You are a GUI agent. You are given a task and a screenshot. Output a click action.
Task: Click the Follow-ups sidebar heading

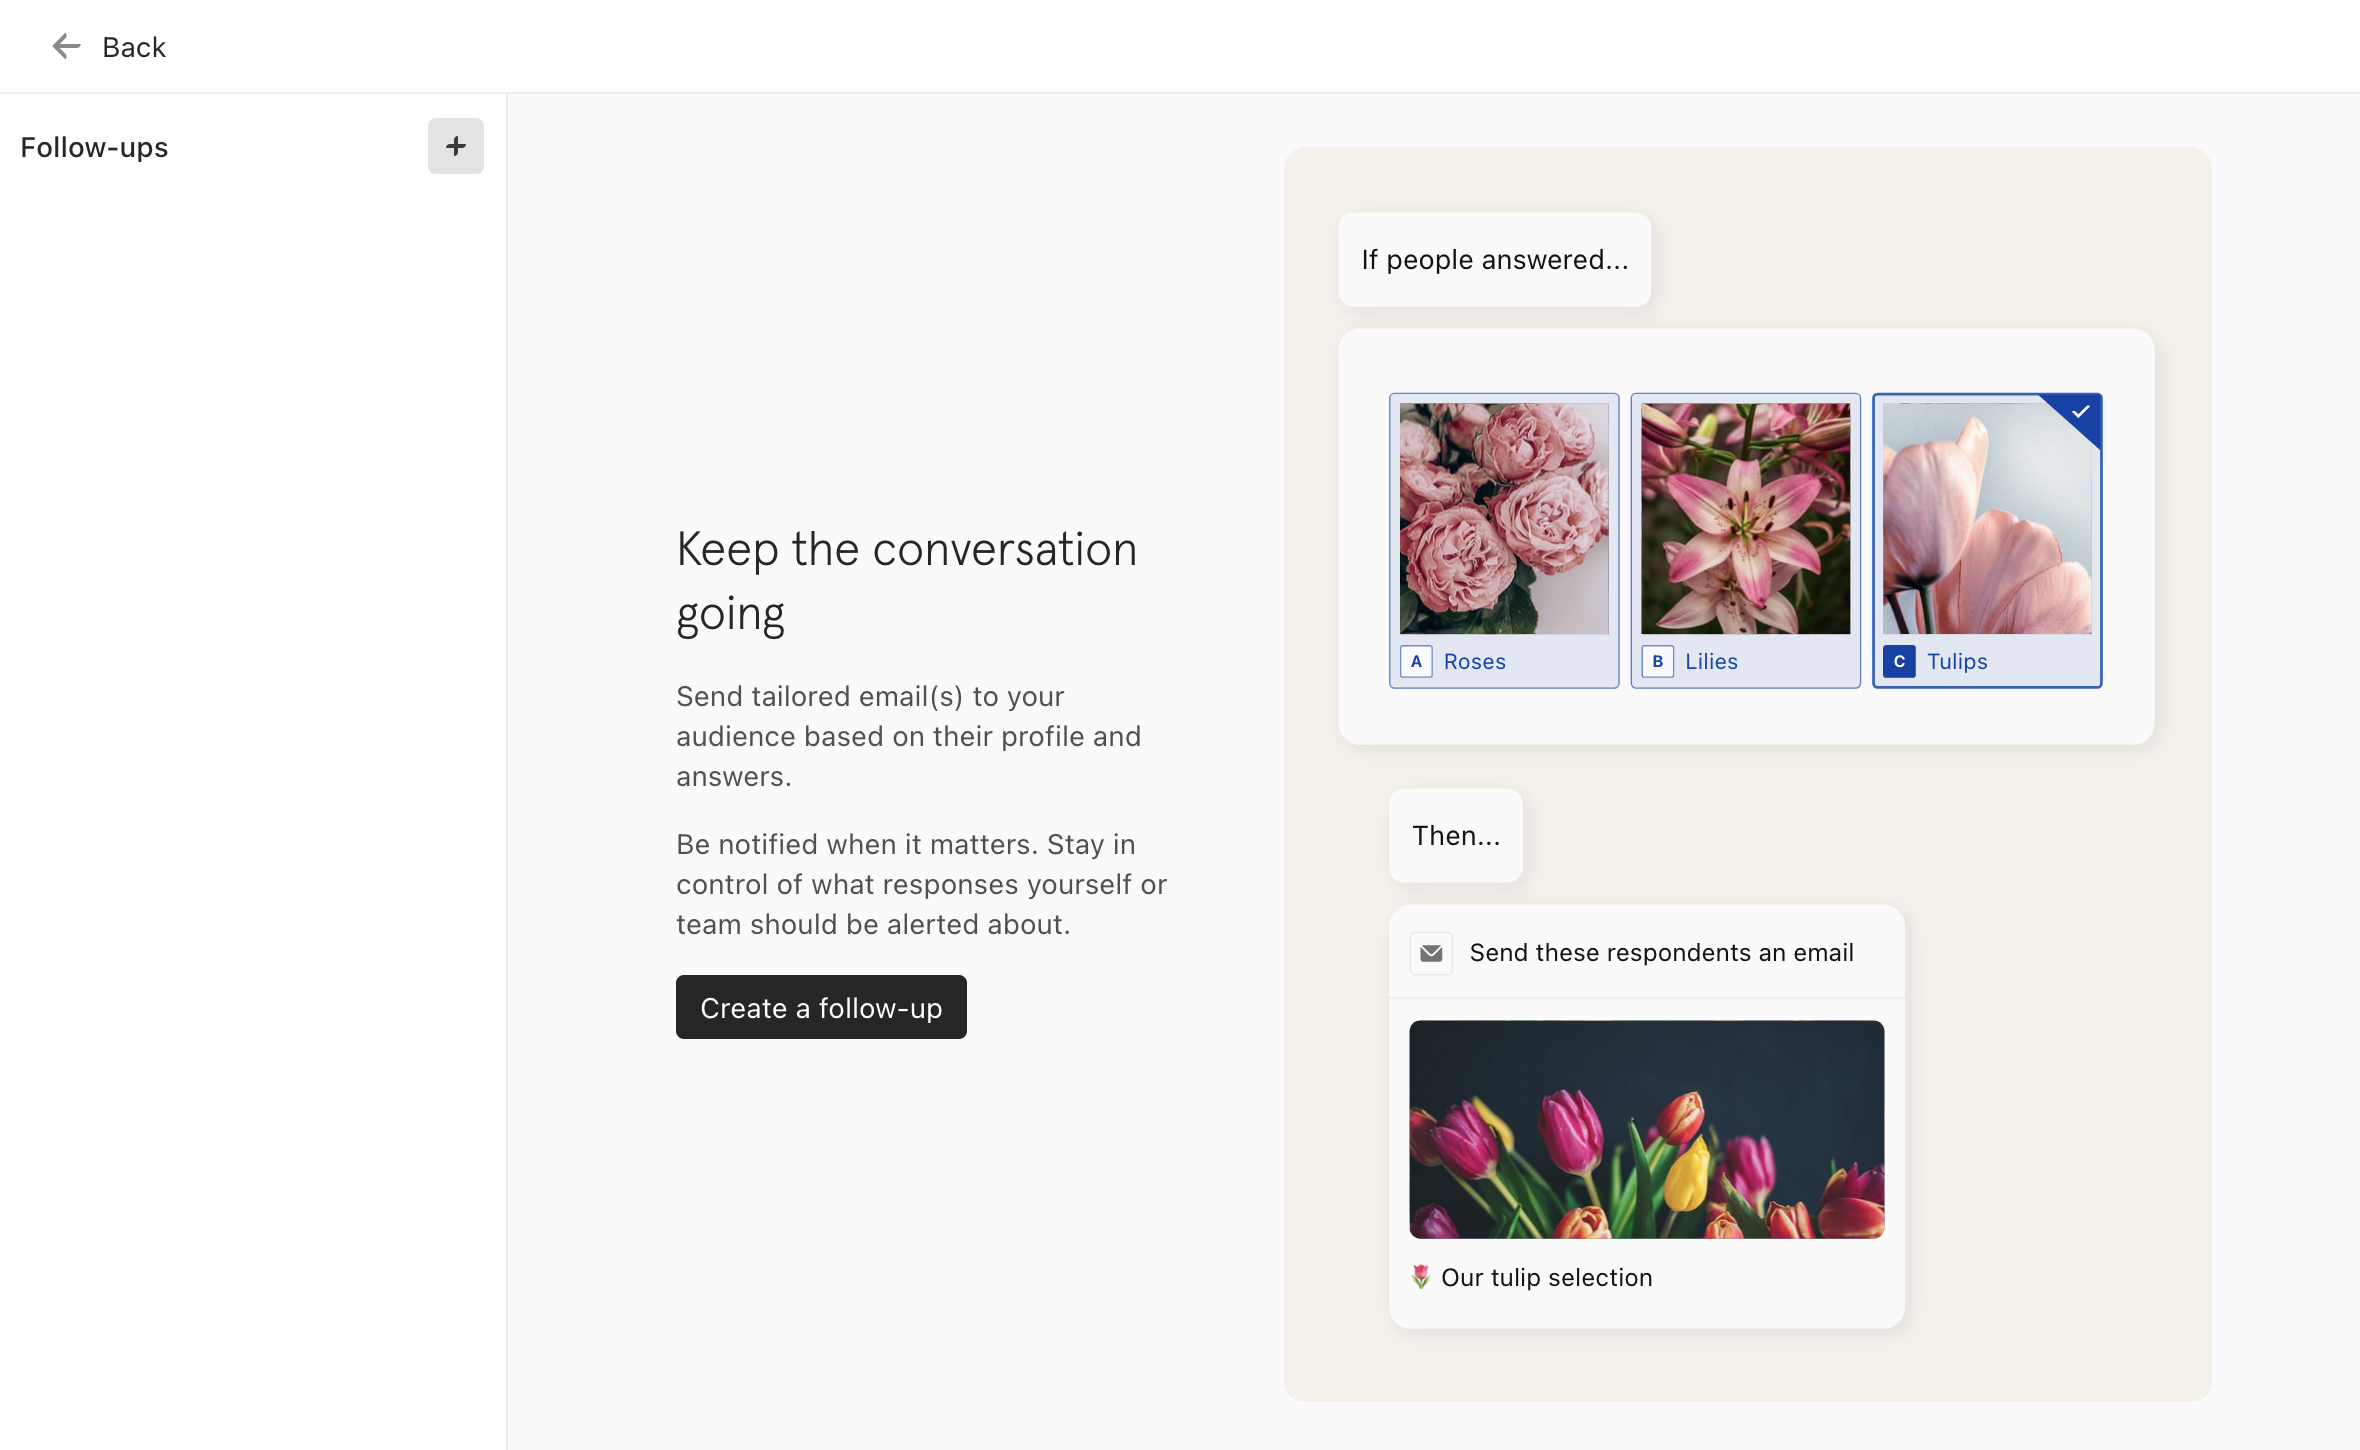point(94,147)
